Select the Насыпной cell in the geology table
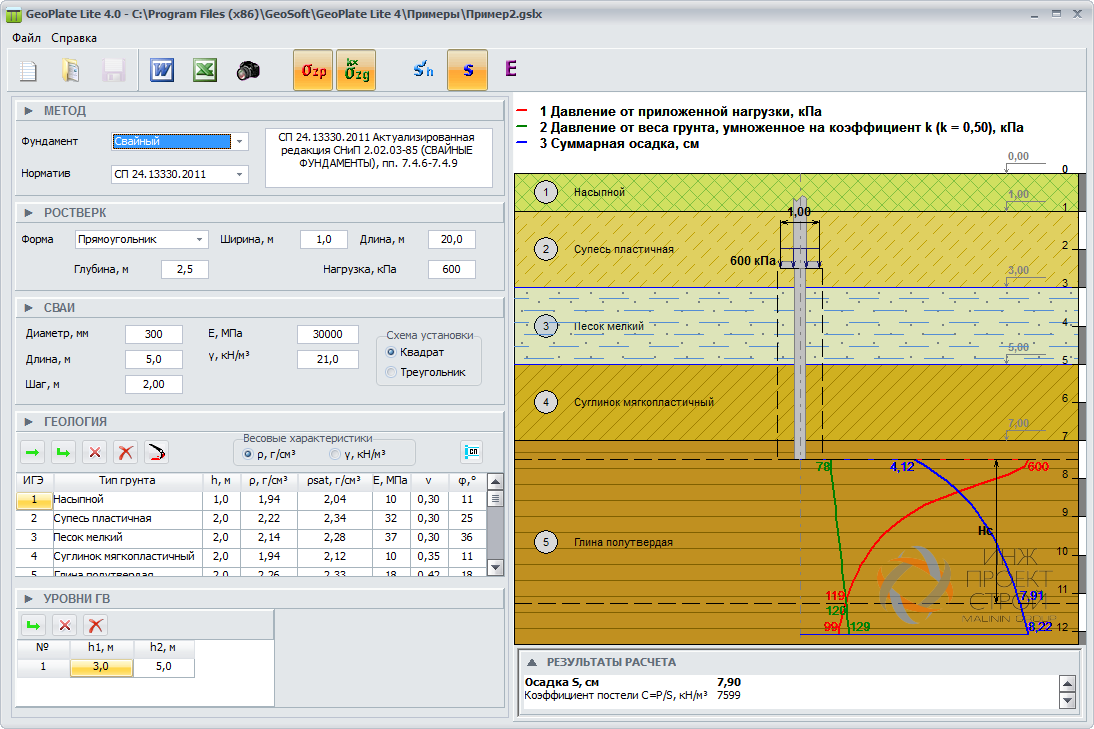 128,499
